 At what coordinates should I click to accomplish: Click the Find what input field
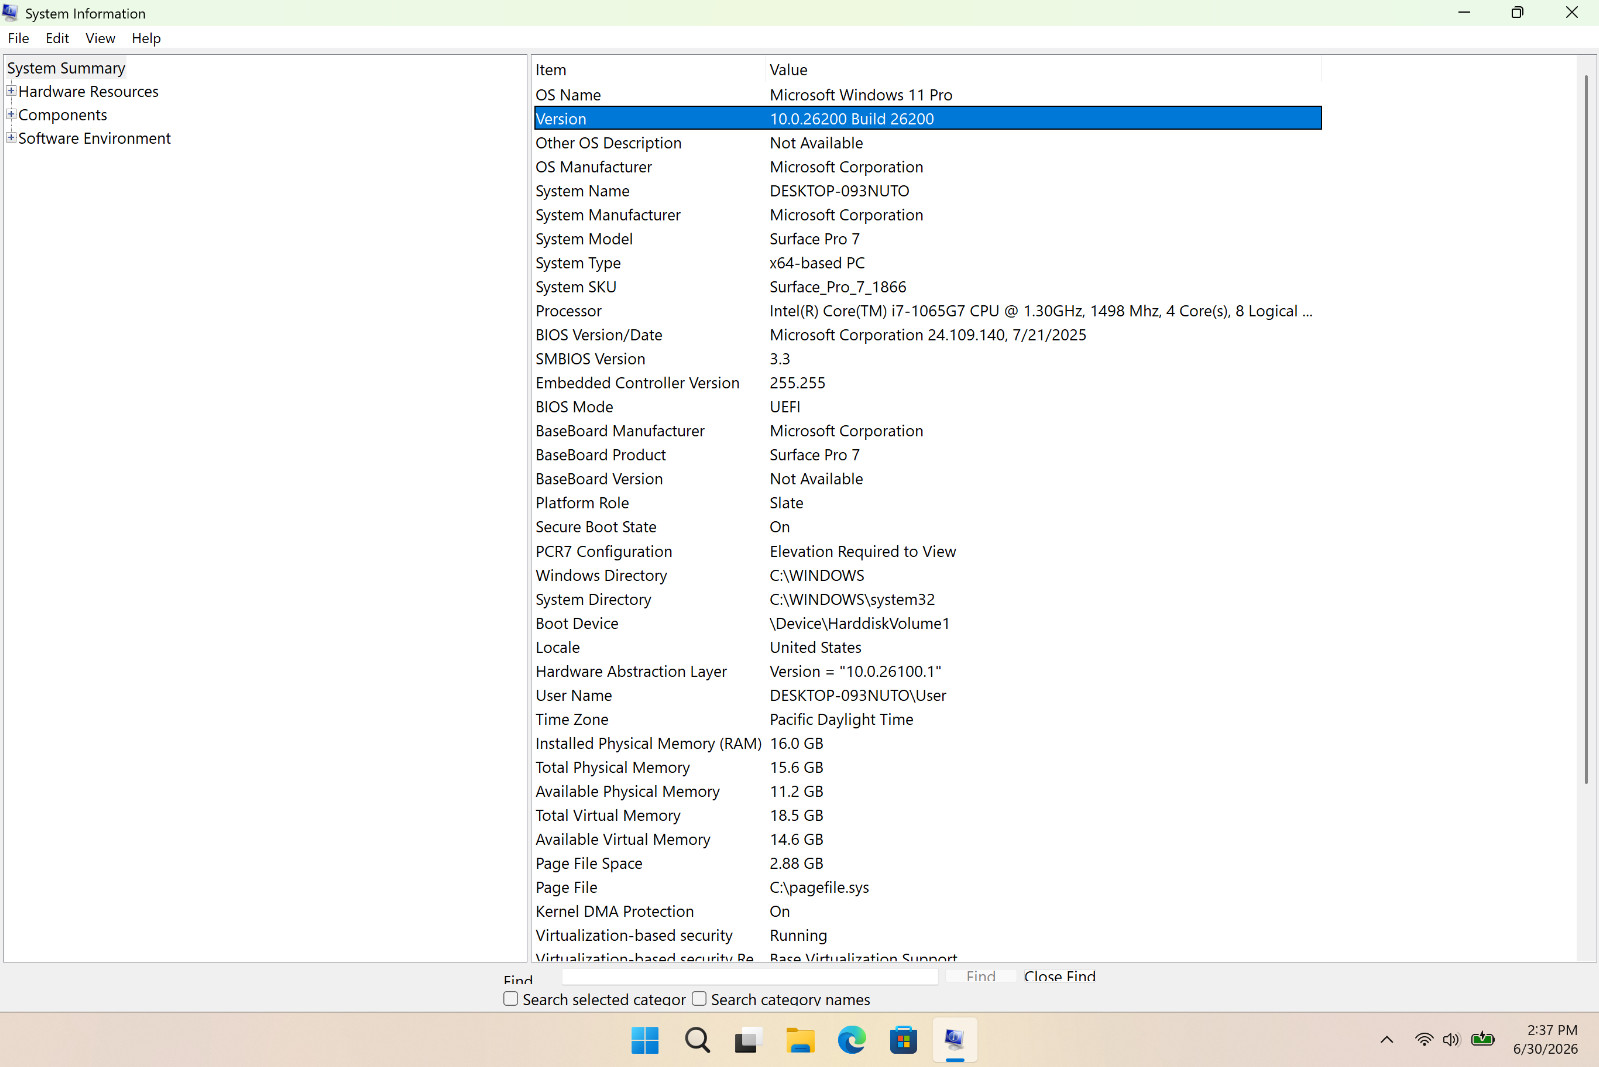pyautogui.click(x=750, y=976)
